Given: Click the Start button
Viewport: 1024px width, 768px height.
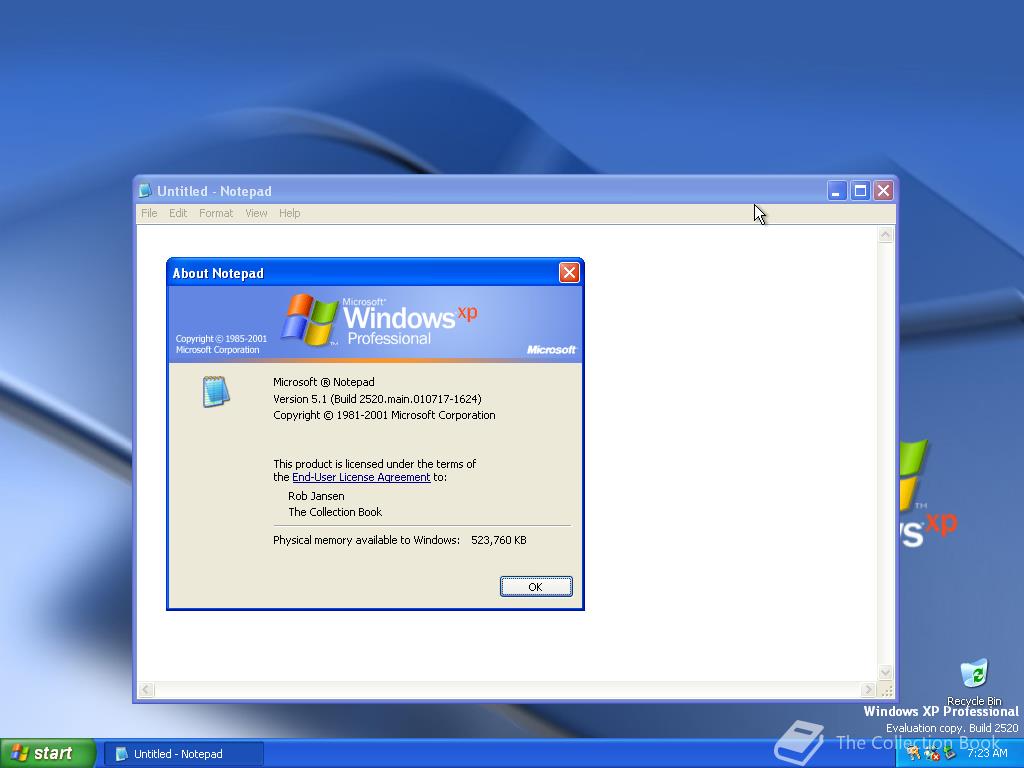Looking at the screenshot, I should [47, 753].
